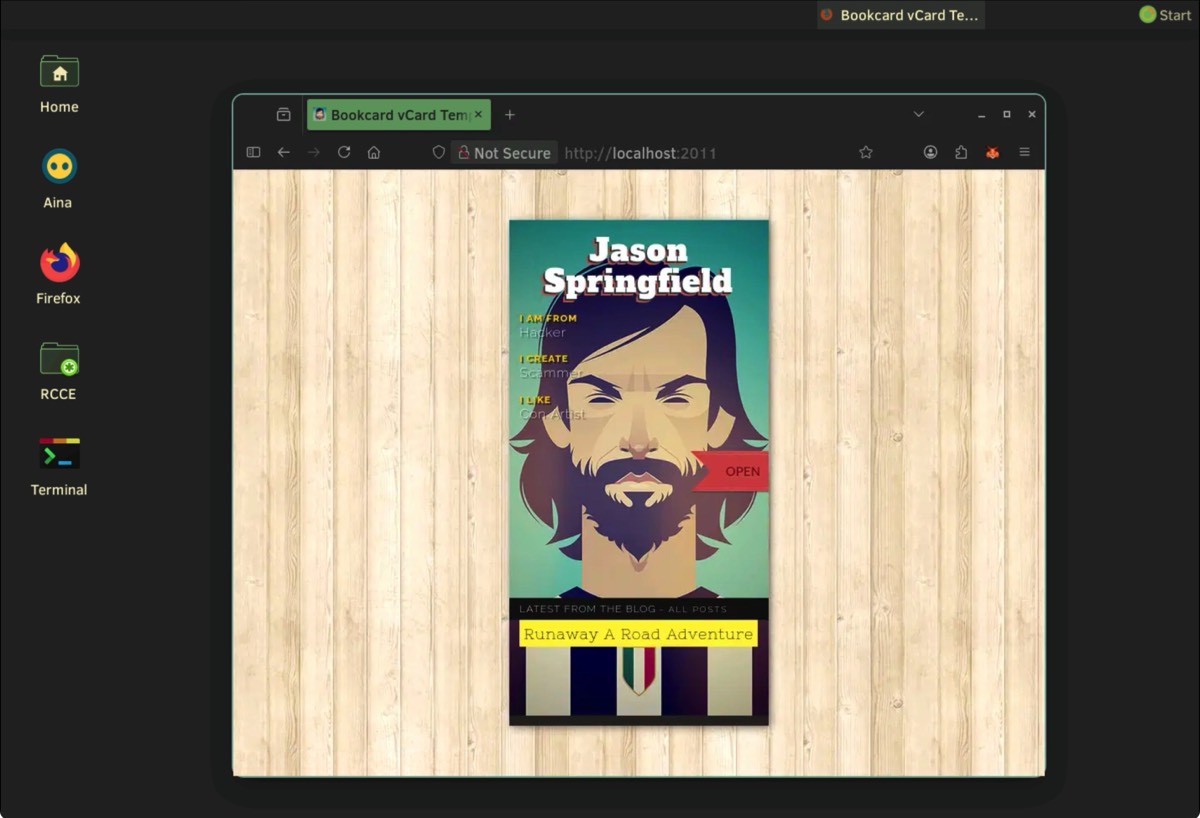Expand the list all tabs chevron
This screenshot has height=818, width=1200.
(918, 114)
